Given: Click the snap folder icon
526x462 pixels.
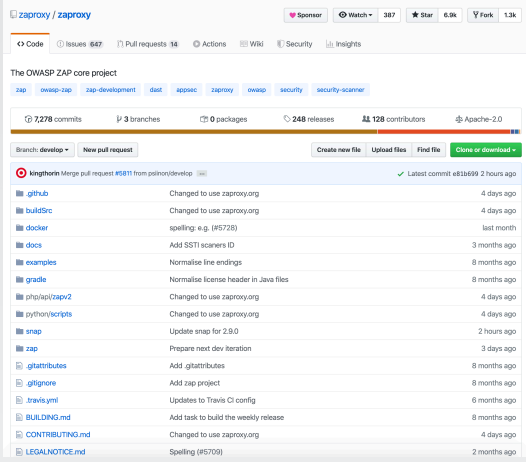Looking at the screenshot, I should (19, 331).
